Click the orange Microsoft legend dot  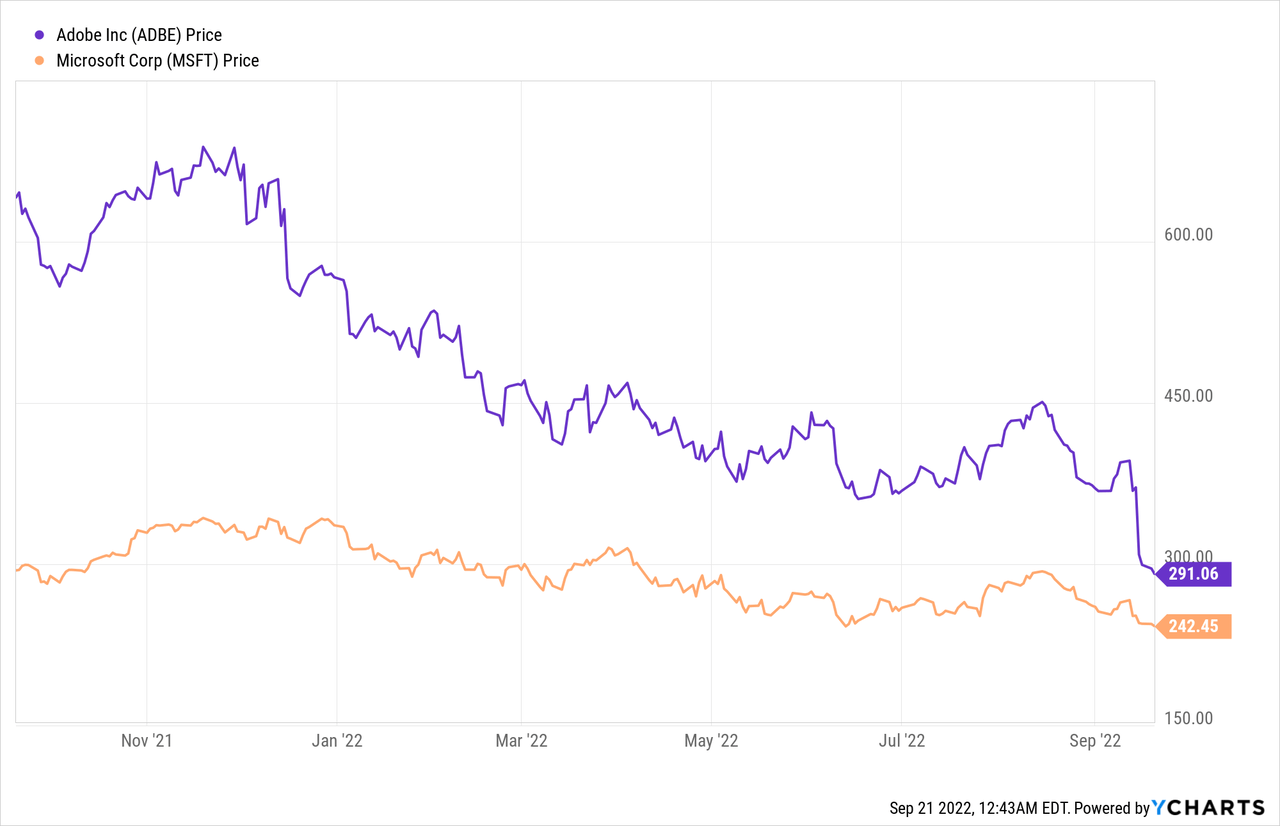39,61
